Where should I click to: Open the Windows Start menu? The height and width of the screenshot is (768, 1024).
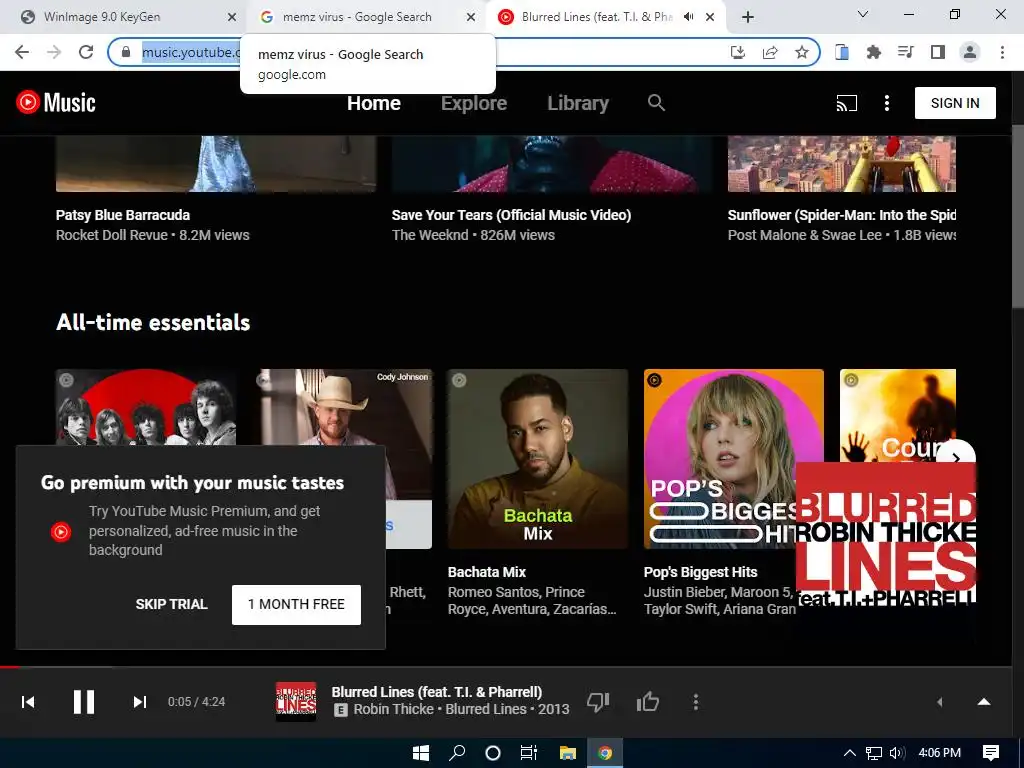(421, 753)
